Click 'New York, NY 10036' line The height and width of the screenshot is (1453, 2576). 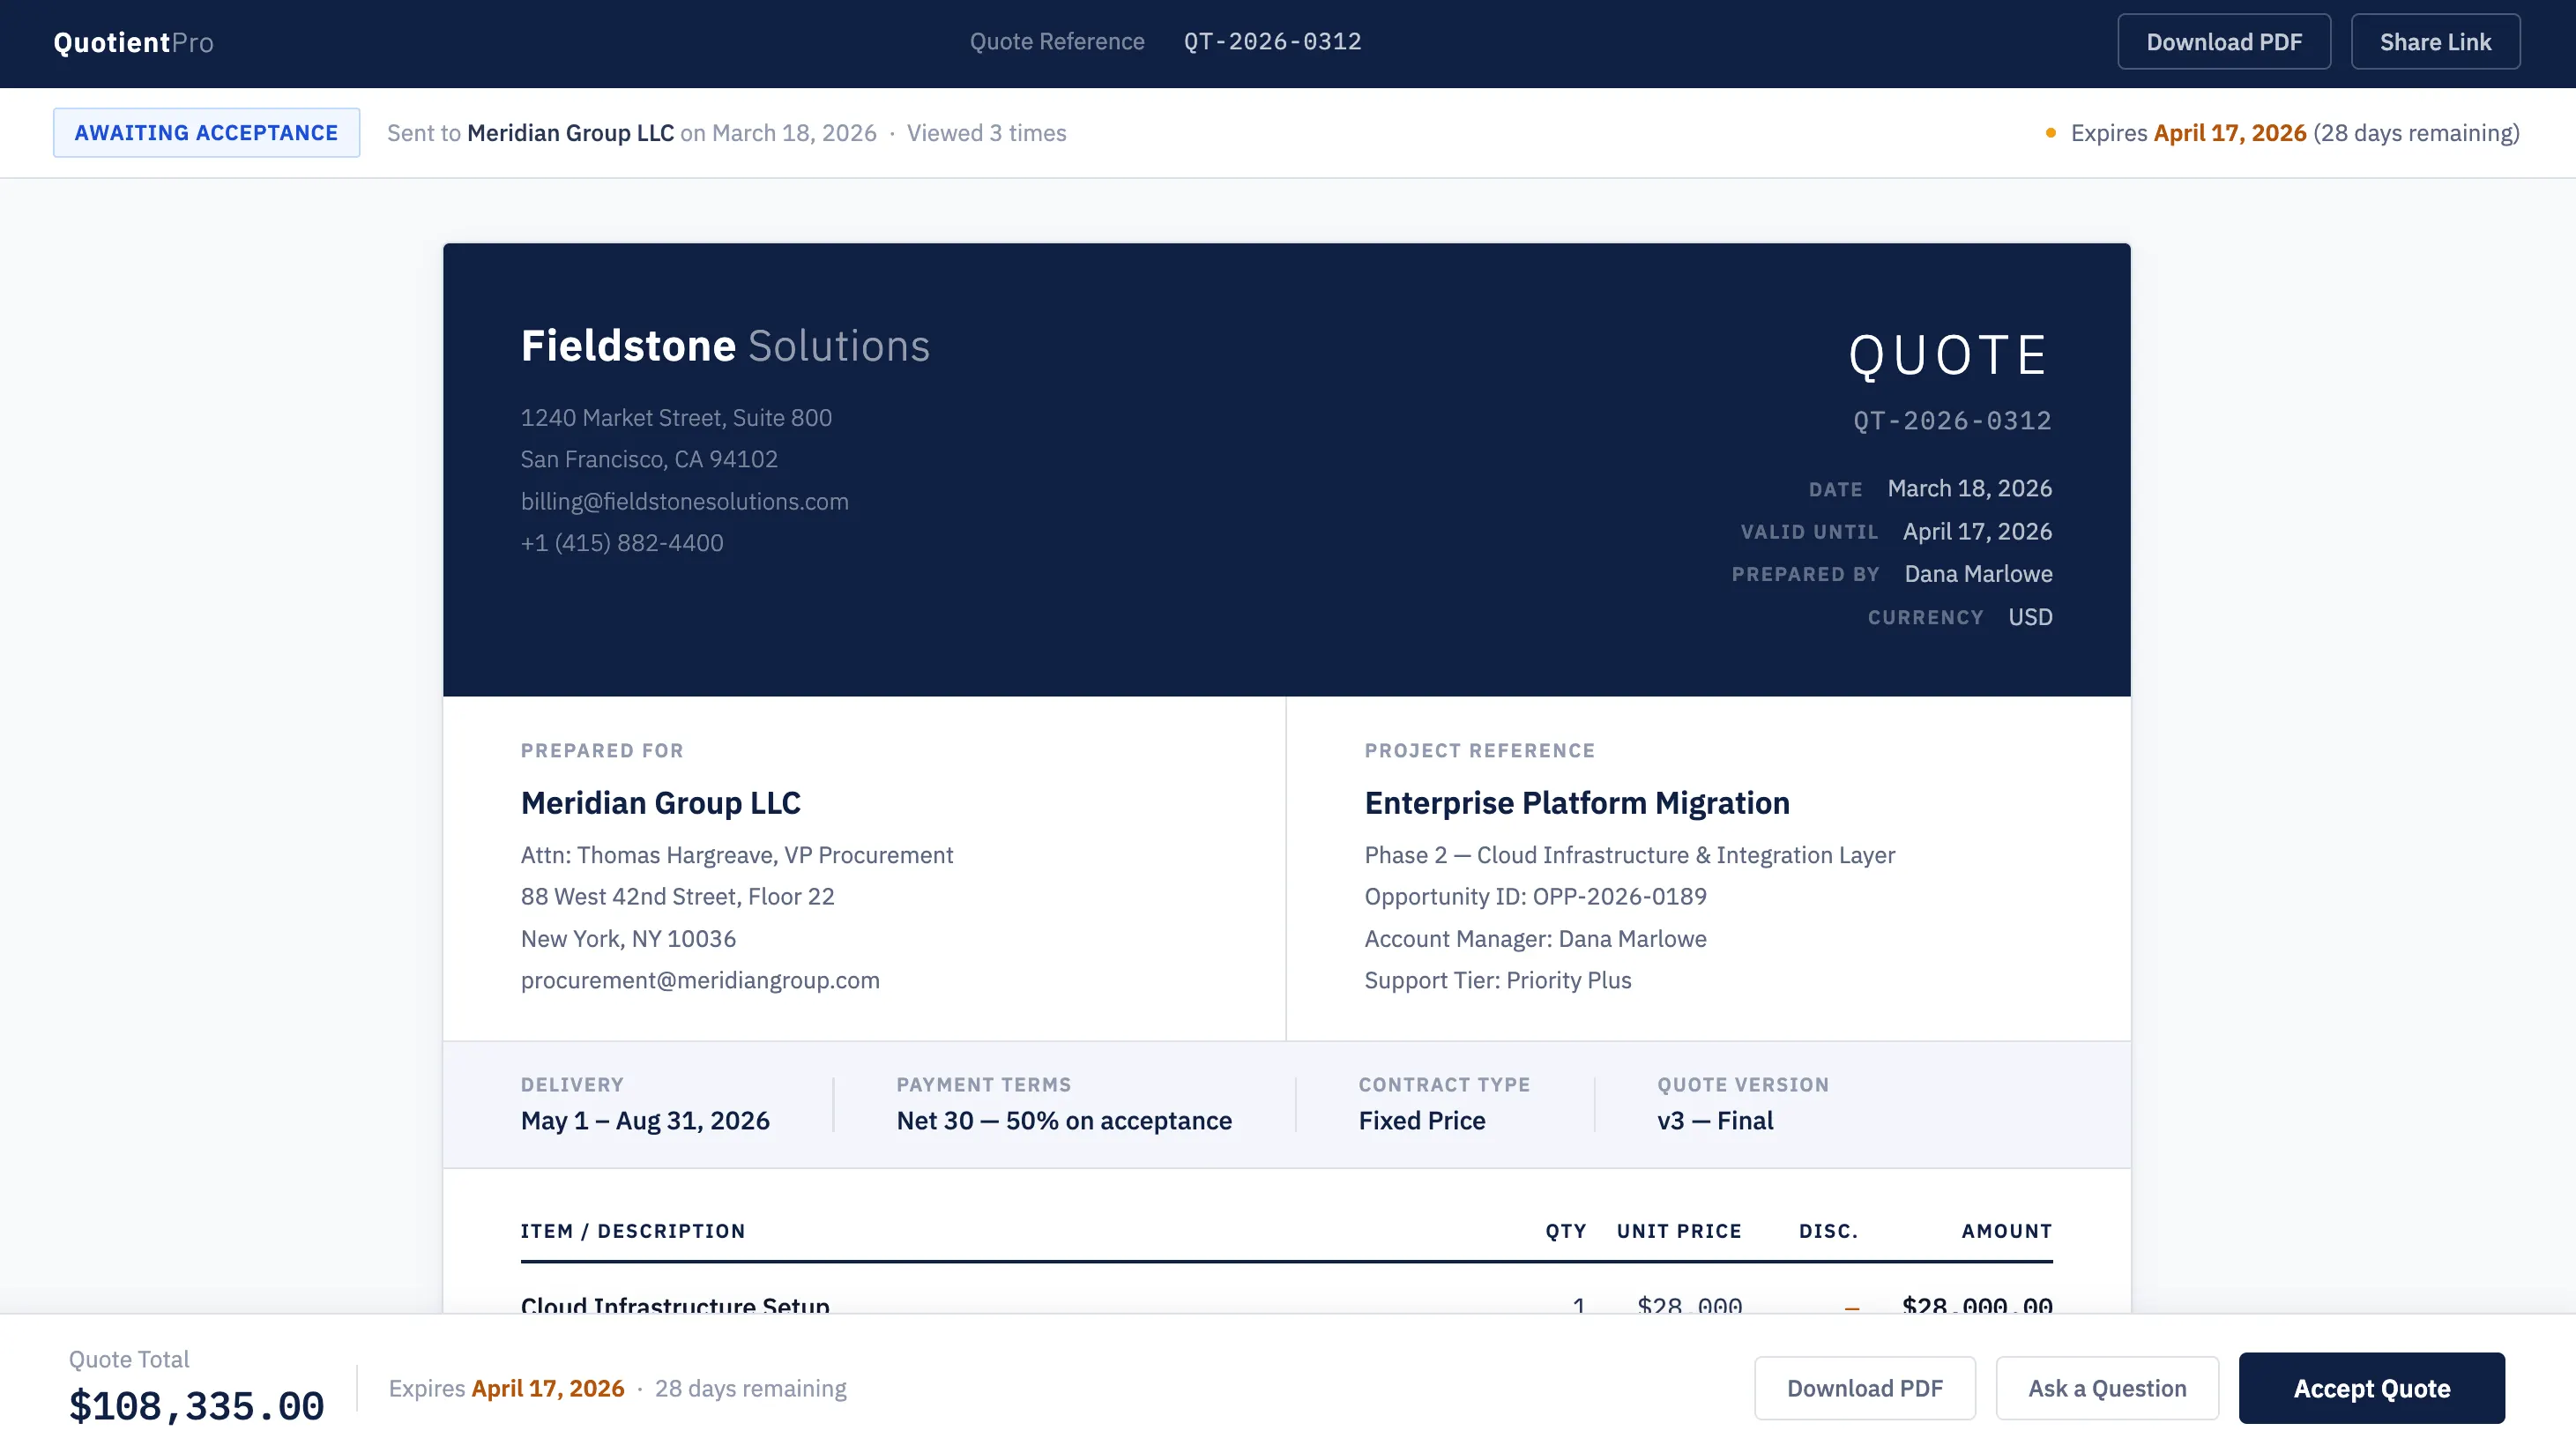[628, 939]
